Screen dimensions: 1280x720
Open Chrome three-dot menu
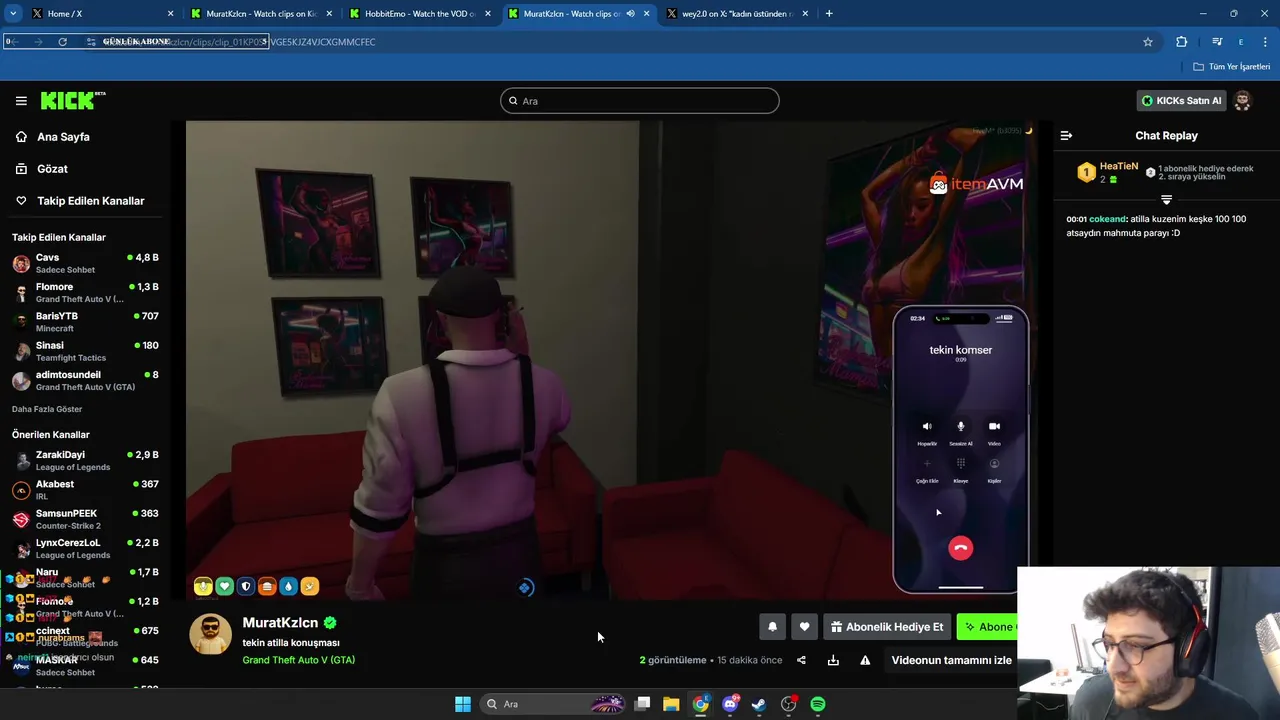tap(1266, 42)
